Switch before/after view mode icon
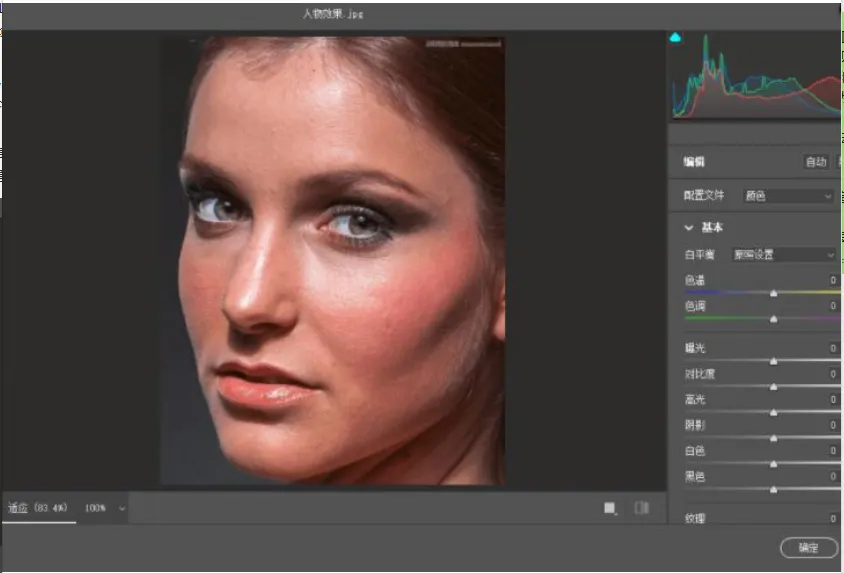The width and height of the screenshot is (844, 573). [609, 508]
